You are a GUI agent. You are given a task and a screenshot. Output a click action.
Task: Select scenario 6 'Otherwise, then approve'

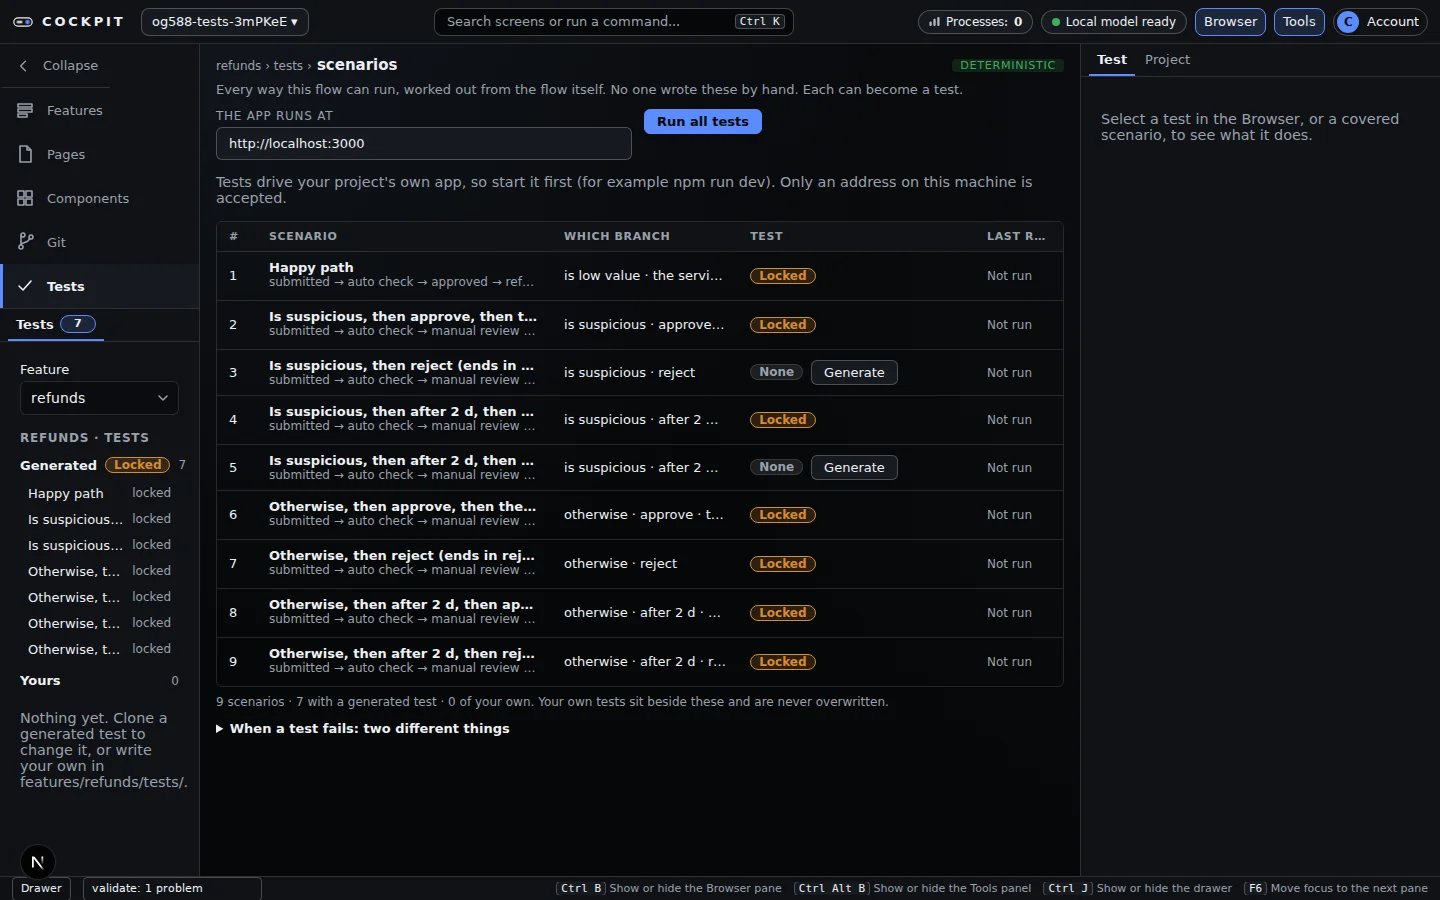pyautogui.click(x=640, y=515)
